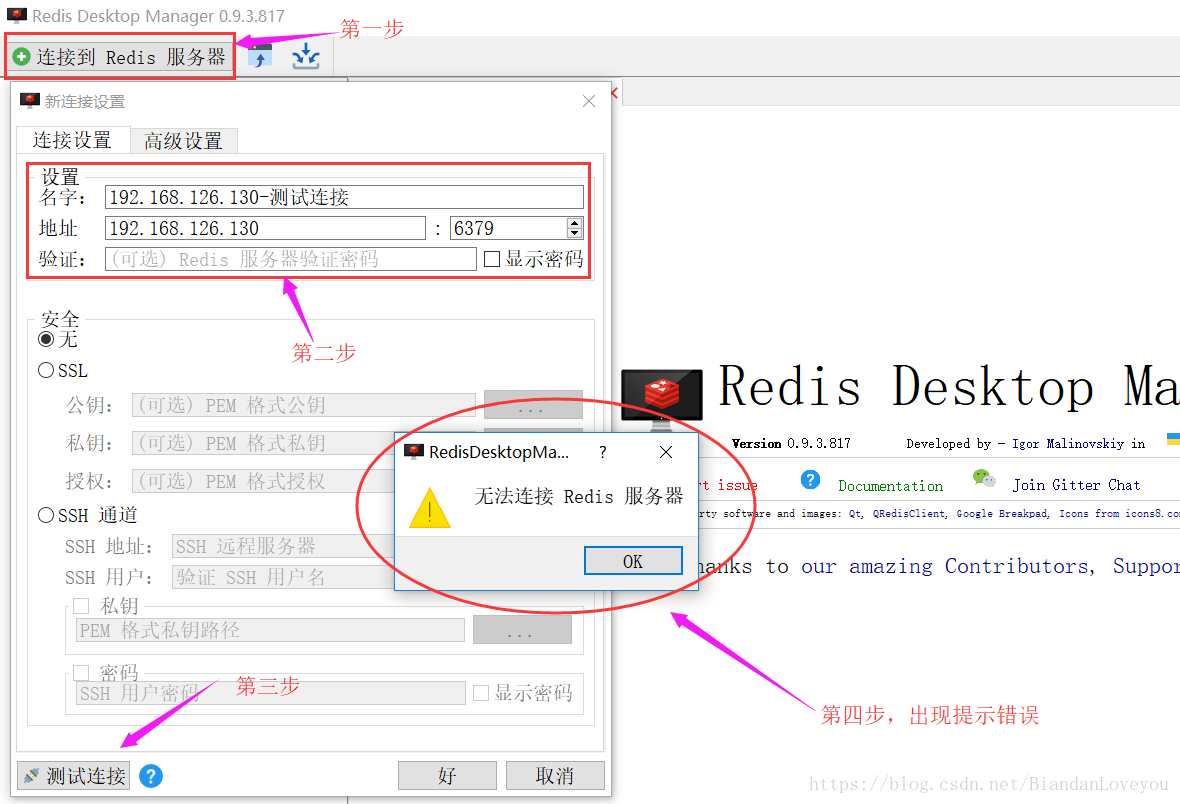Click the 测试连接 test connection button
Image resolution: width=1180 pixels, height=804 pixels.
(74, 775)
